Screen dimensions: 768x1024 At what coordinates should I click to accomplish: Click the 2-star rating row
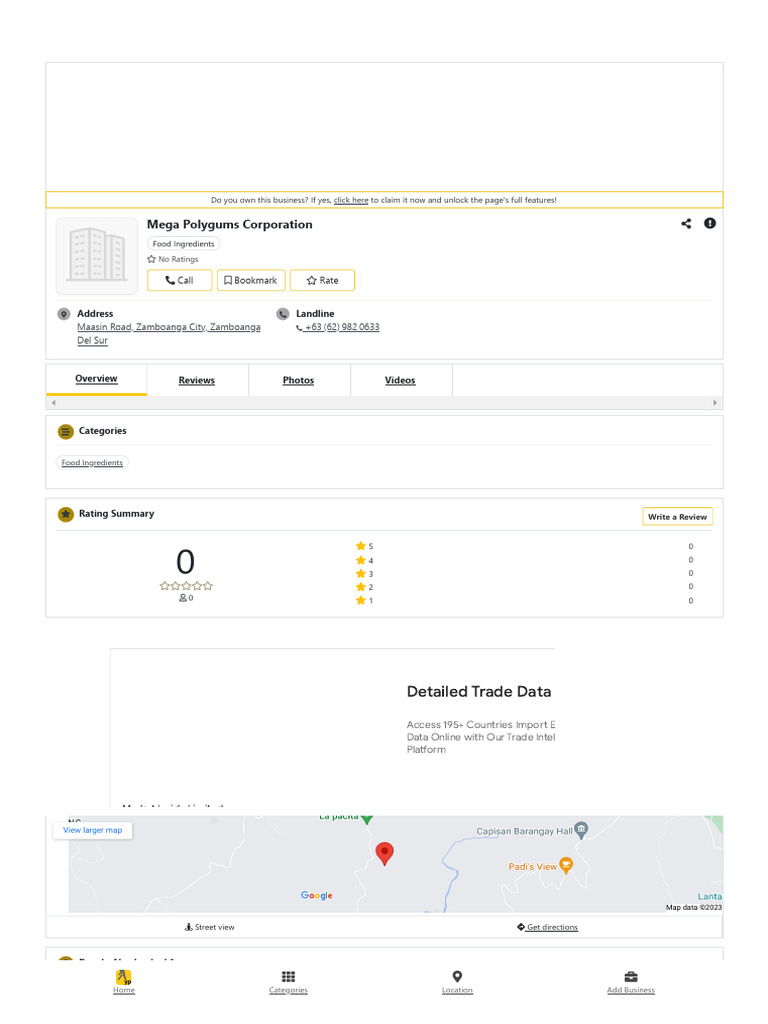coord(524,587)
